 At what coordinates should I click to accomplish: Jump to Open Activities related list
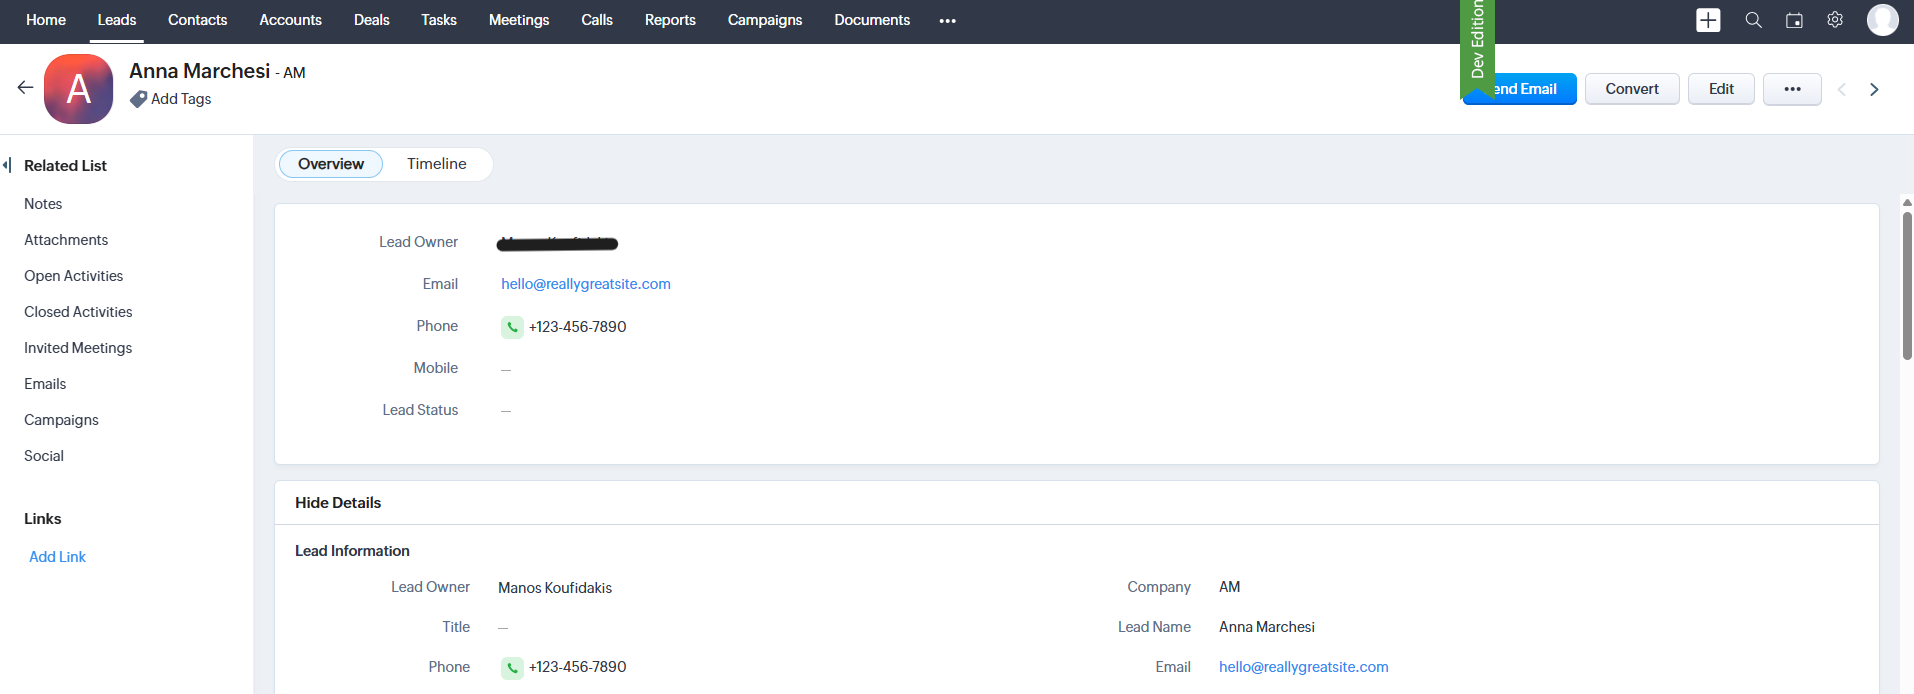pos(74,276)
